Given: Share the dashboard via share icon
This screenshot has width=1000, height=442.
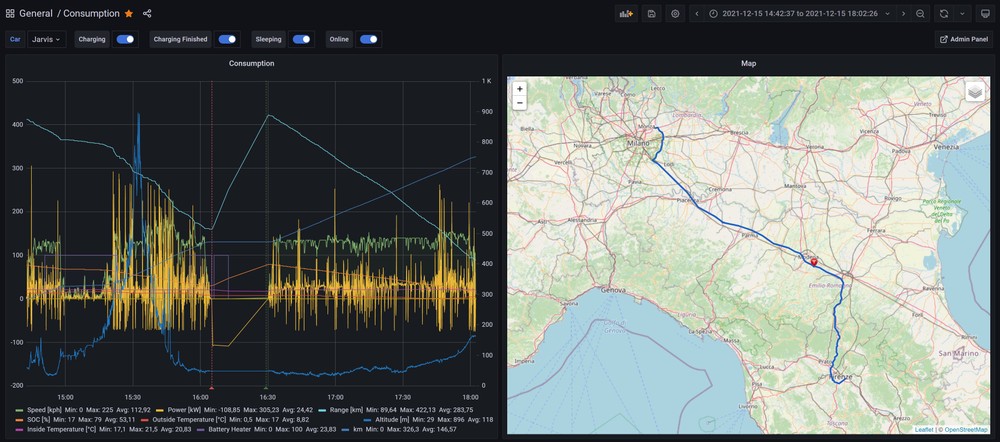Looking at the screenshot, I should tap(147, 14).
